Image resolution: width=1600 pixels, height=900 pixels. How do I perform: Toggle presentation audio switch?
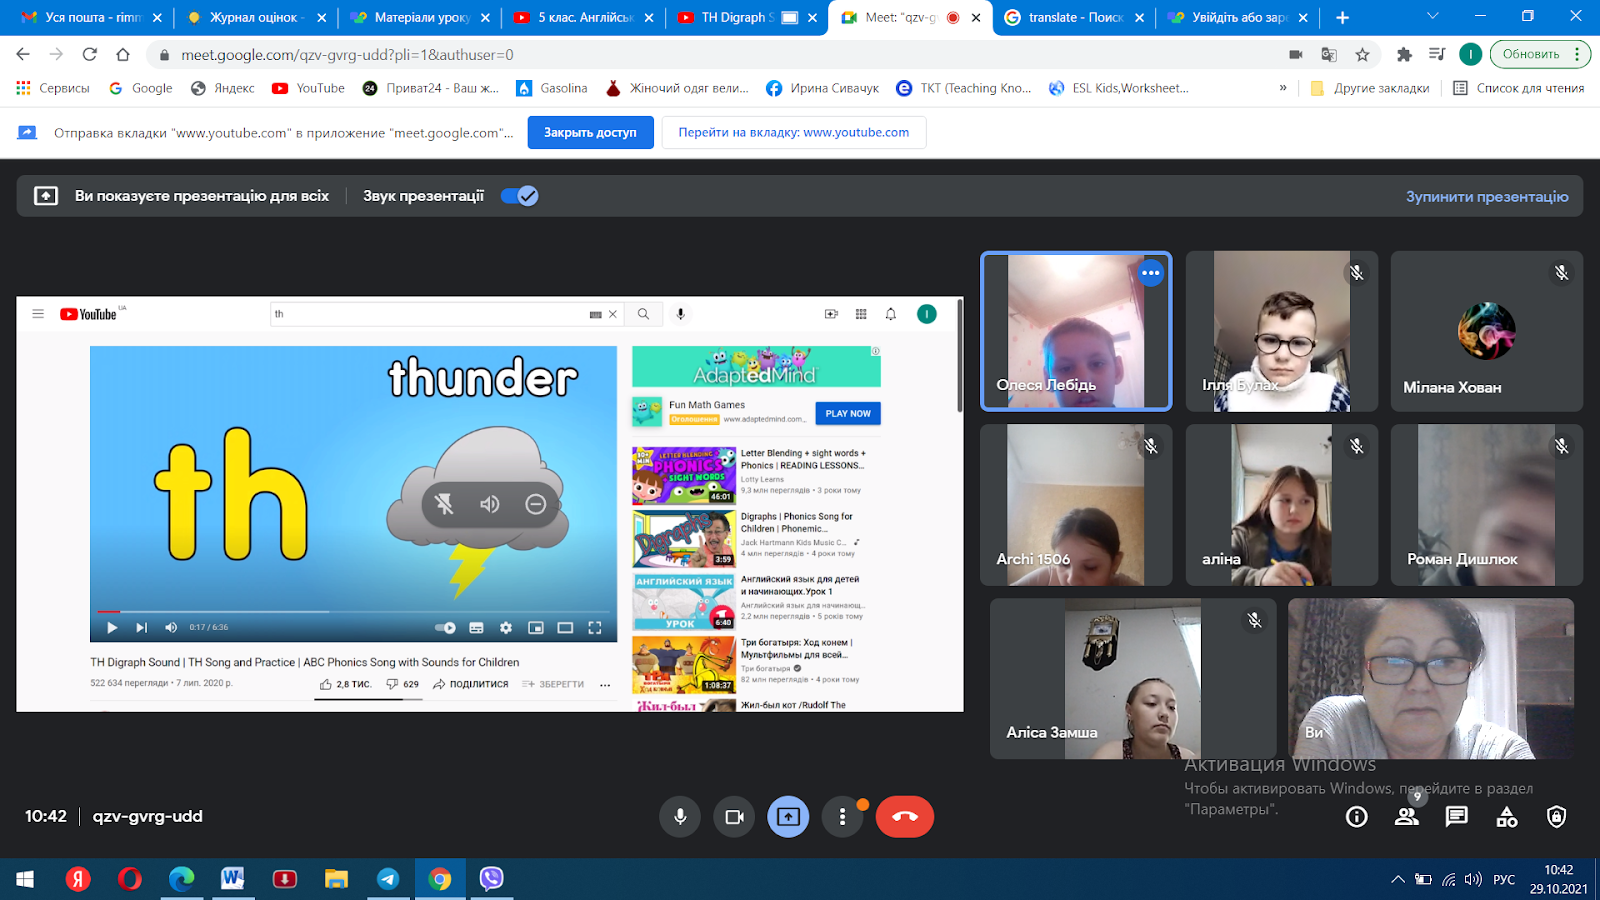pyautogui.click(x=519, y=196)
